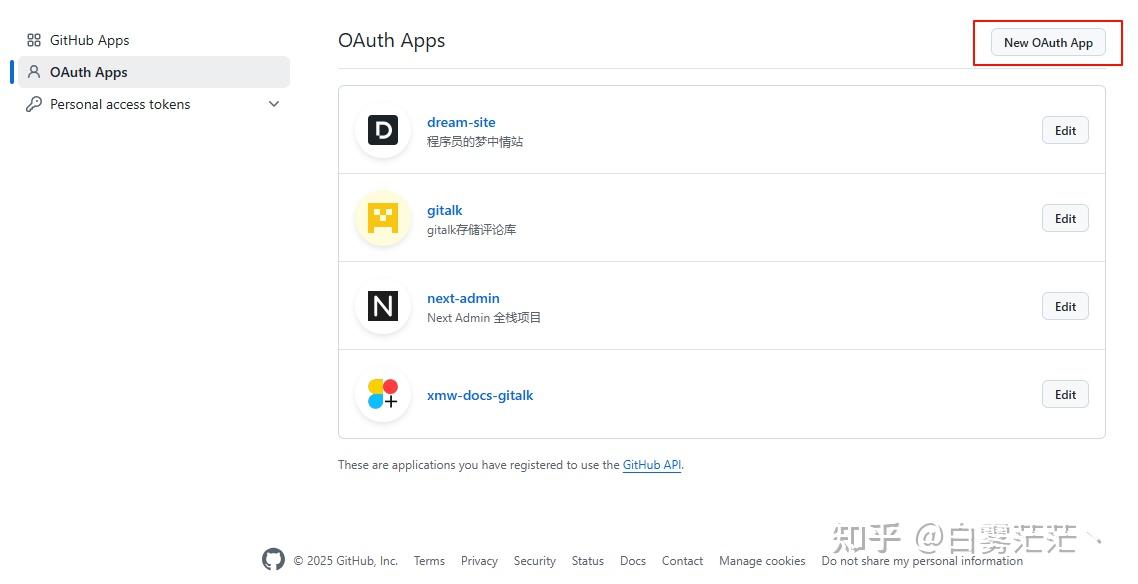
Task: Click the key icon beside Personal access tokens
Action: pyautogui.click(x=34, y=104)
